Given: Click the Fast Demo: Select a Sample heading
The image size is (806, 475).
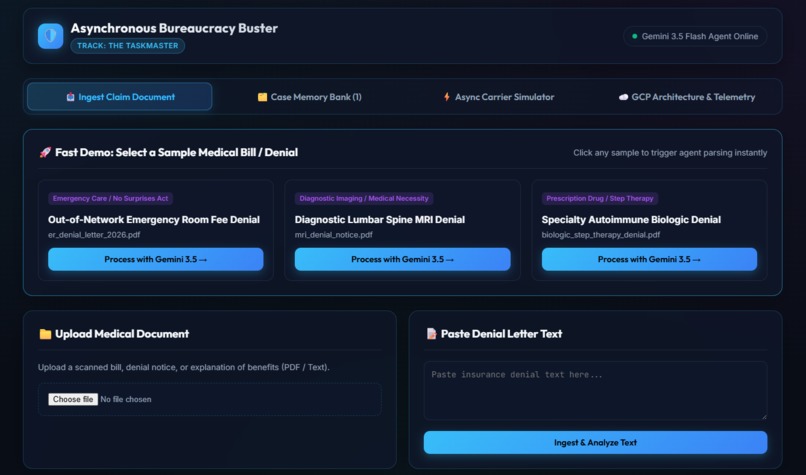Looking at the screenshot, I should 176,152.
